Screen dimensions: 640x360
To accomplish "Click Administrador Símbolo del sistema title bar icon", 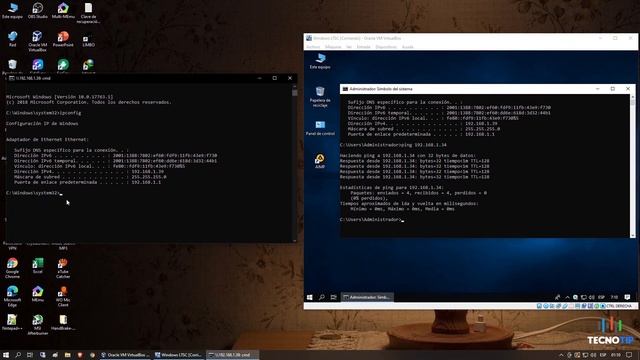I will [345, 89].
